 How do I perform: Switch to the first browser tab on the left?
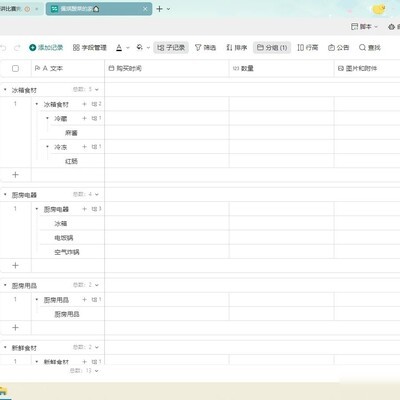20,9
